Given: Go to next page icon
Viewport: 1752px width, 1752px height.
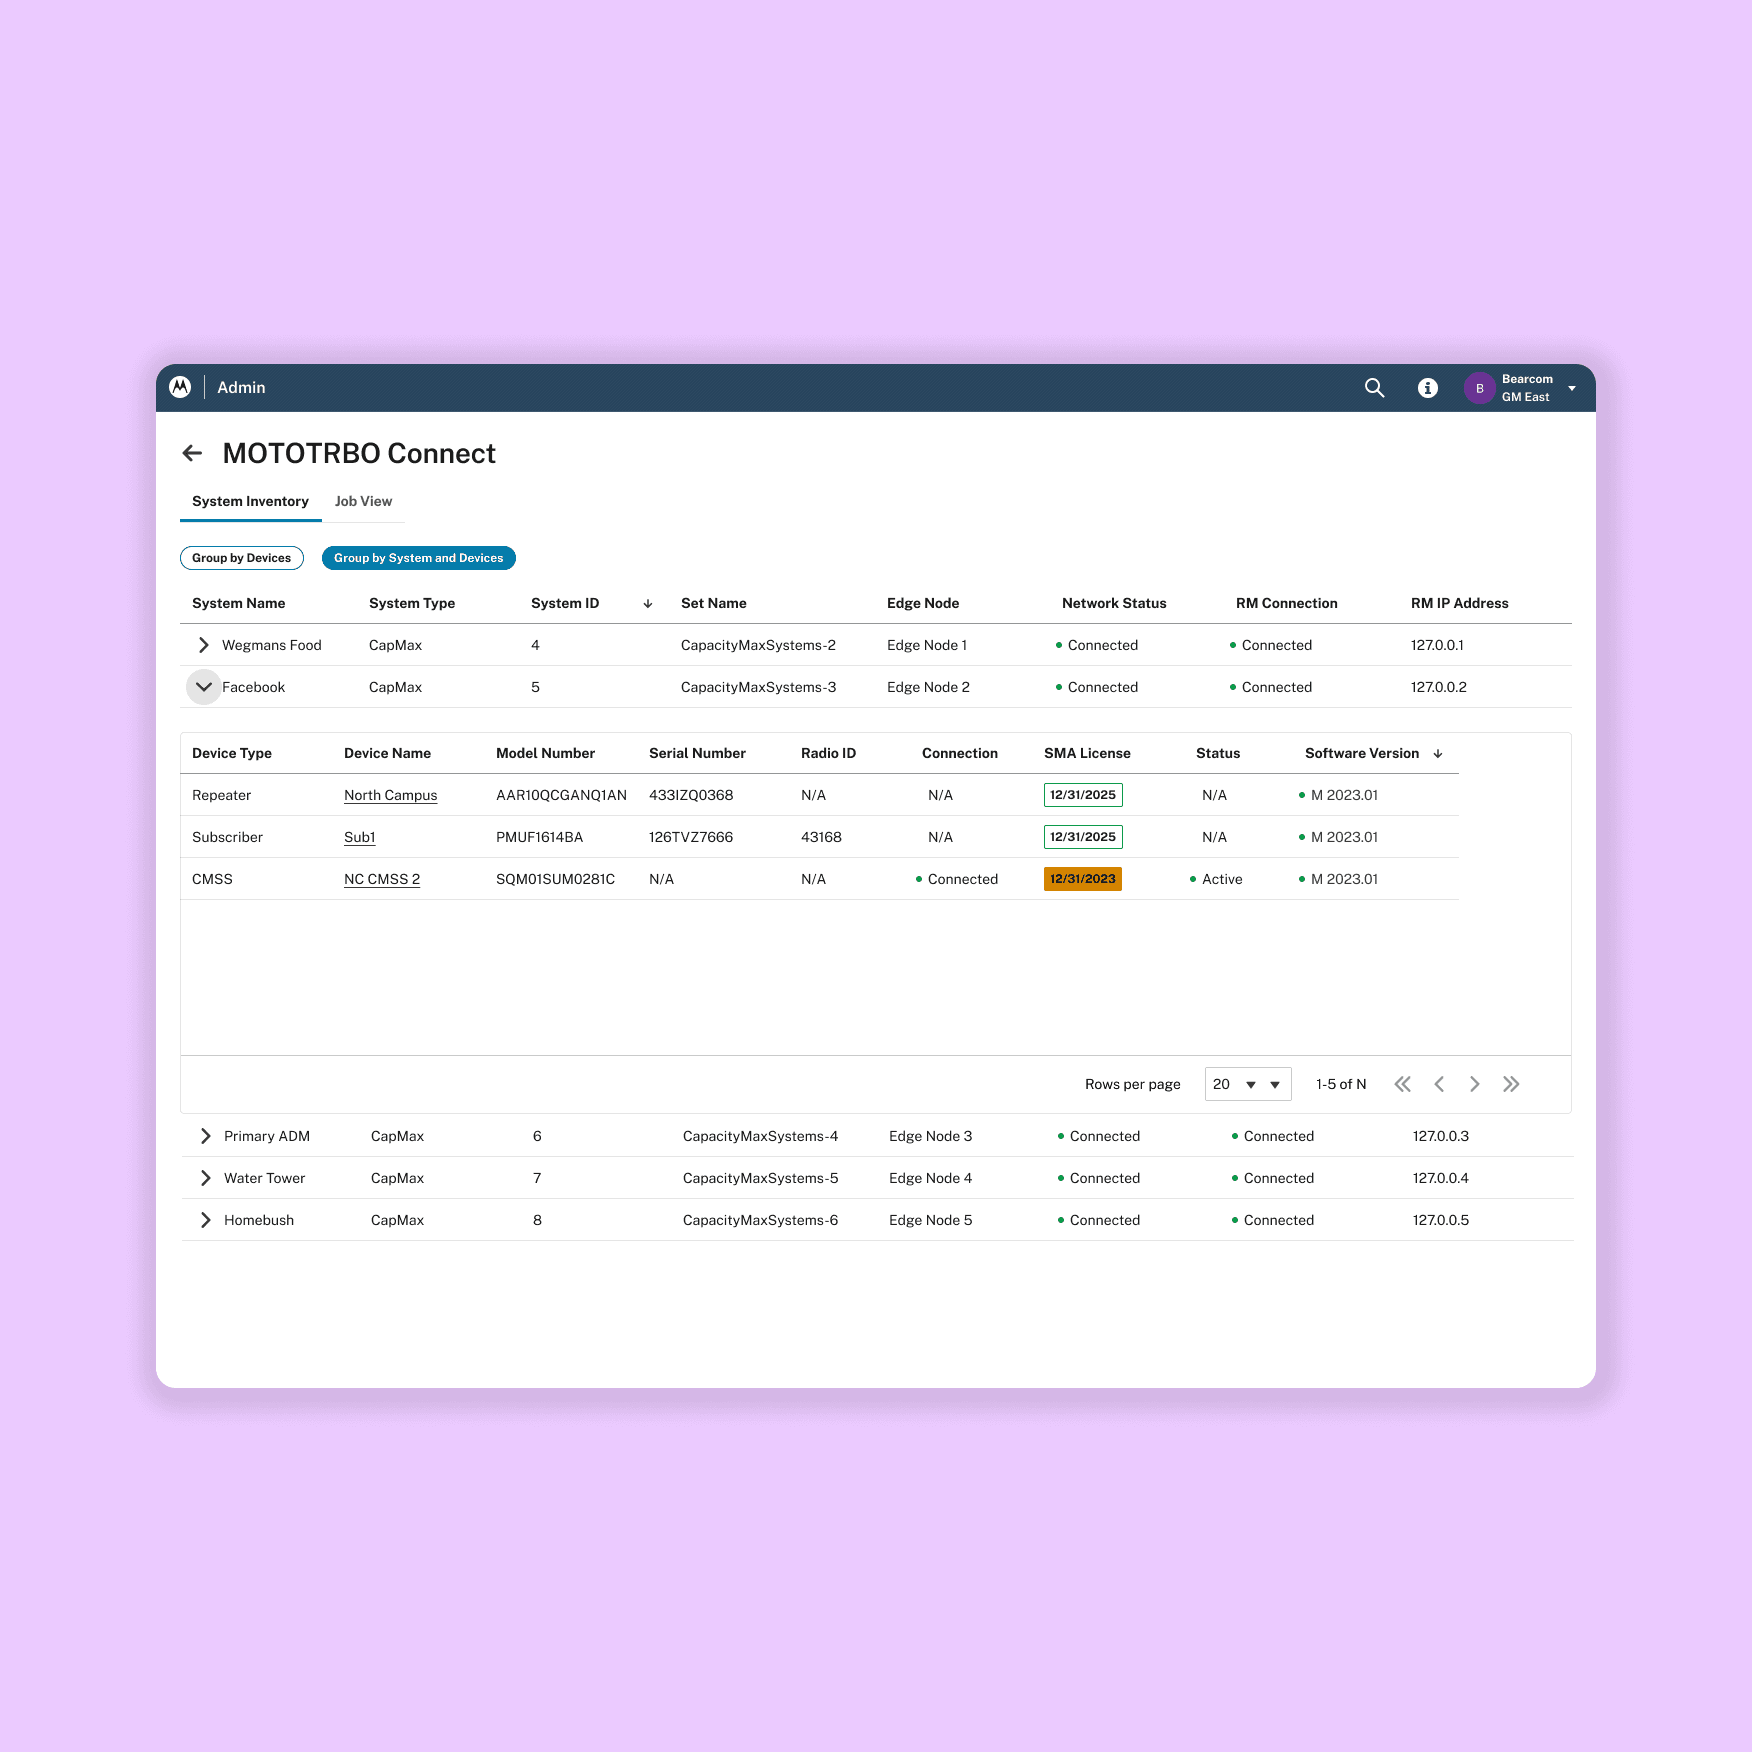Looking at the screenshot, I should tap(1475, 1084).
